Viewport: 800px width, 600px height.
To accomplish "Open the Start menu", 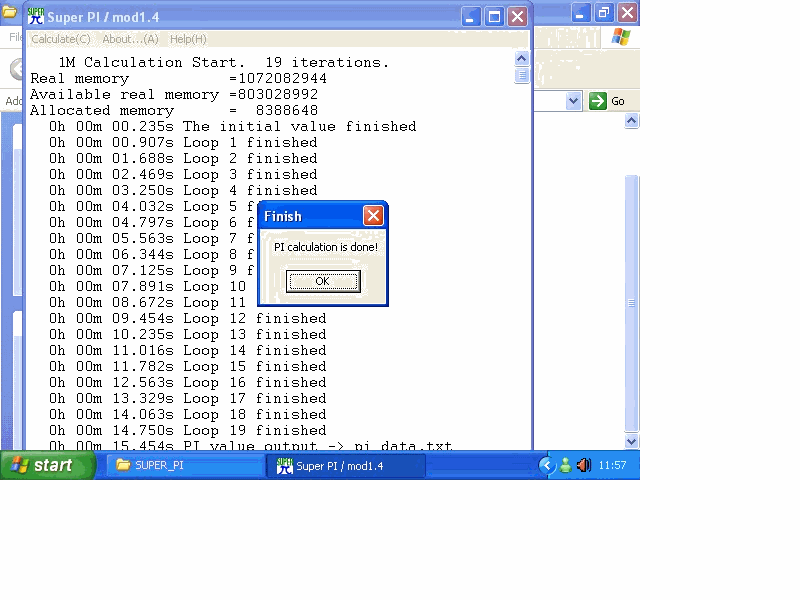I will pyautogui.click(x=47, y=465).
